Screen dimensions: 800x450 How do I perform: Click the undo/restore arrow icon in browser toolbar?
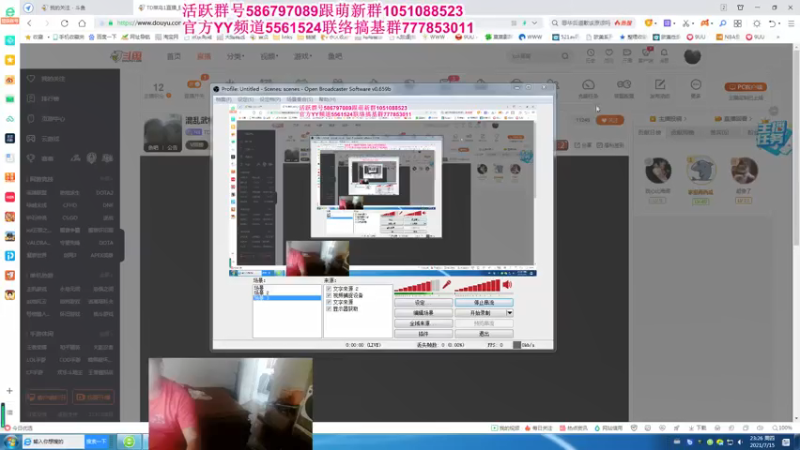(772, 23)
